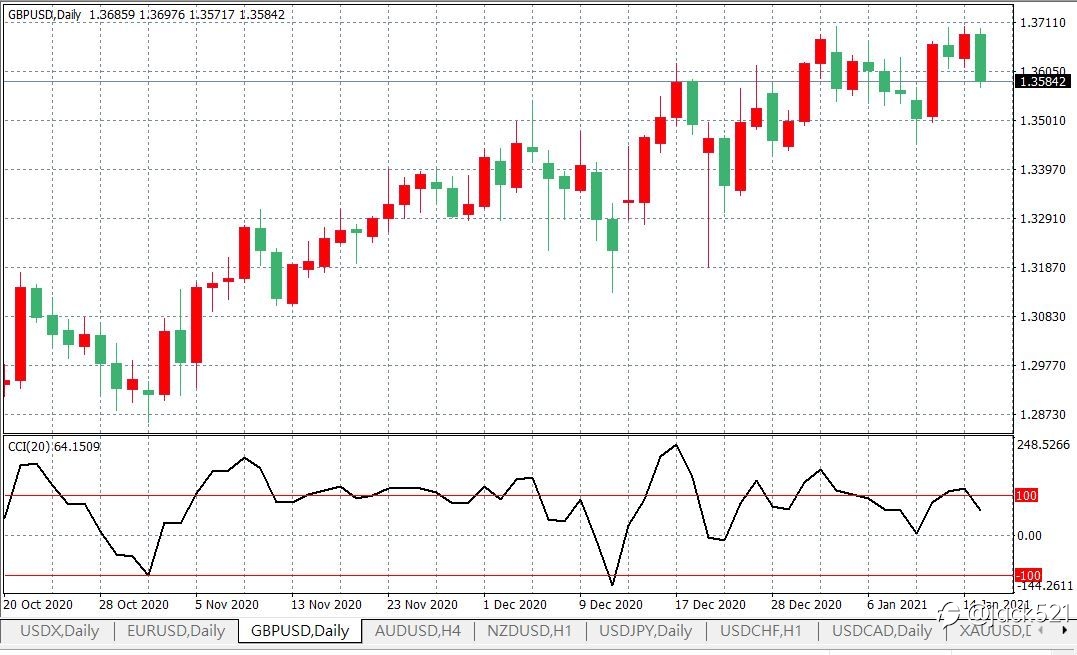Switch to the USDCHF,H1 tab

[x=761, y=630]
